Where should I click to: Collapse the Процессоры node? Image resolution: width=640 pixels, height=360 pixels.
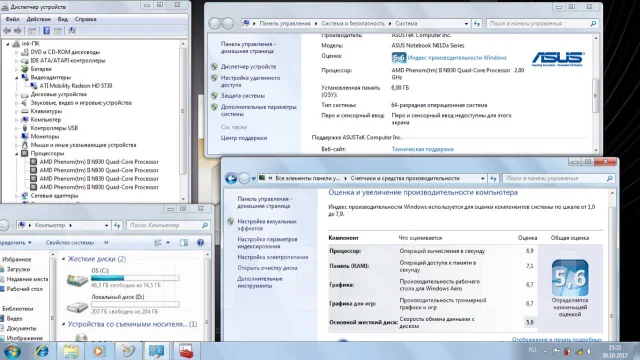click(16, 153)
